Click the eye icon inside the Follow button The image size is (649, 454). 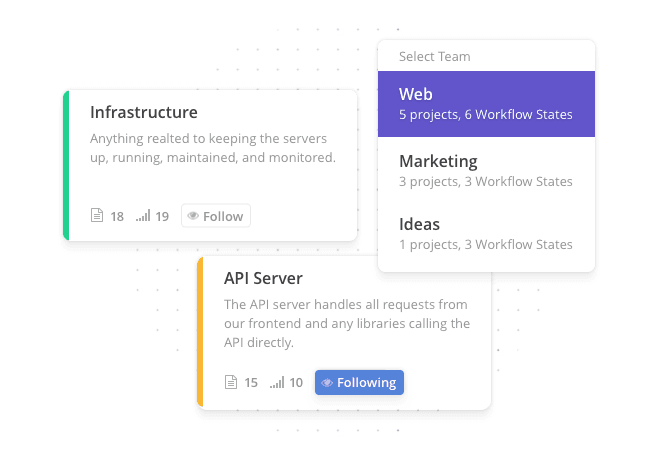point(193,216)
